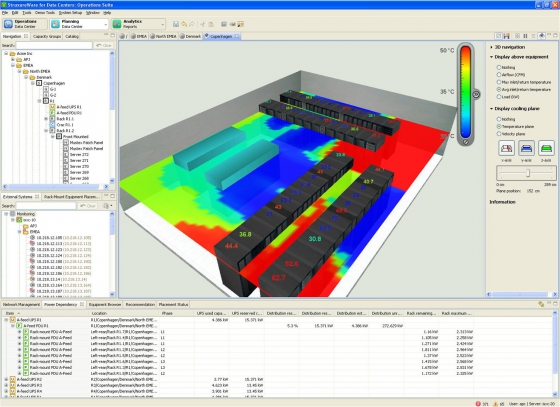
Task: Click the Clear button beside Navigation search
Action: 103,45
